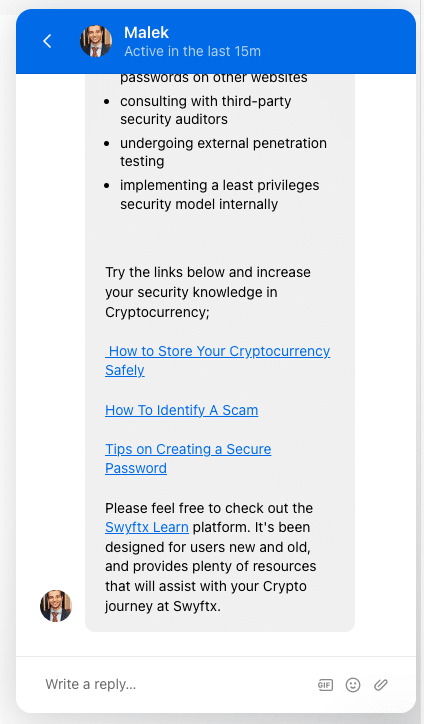
Task: Open the GIF picker
Action: [325, 685]
